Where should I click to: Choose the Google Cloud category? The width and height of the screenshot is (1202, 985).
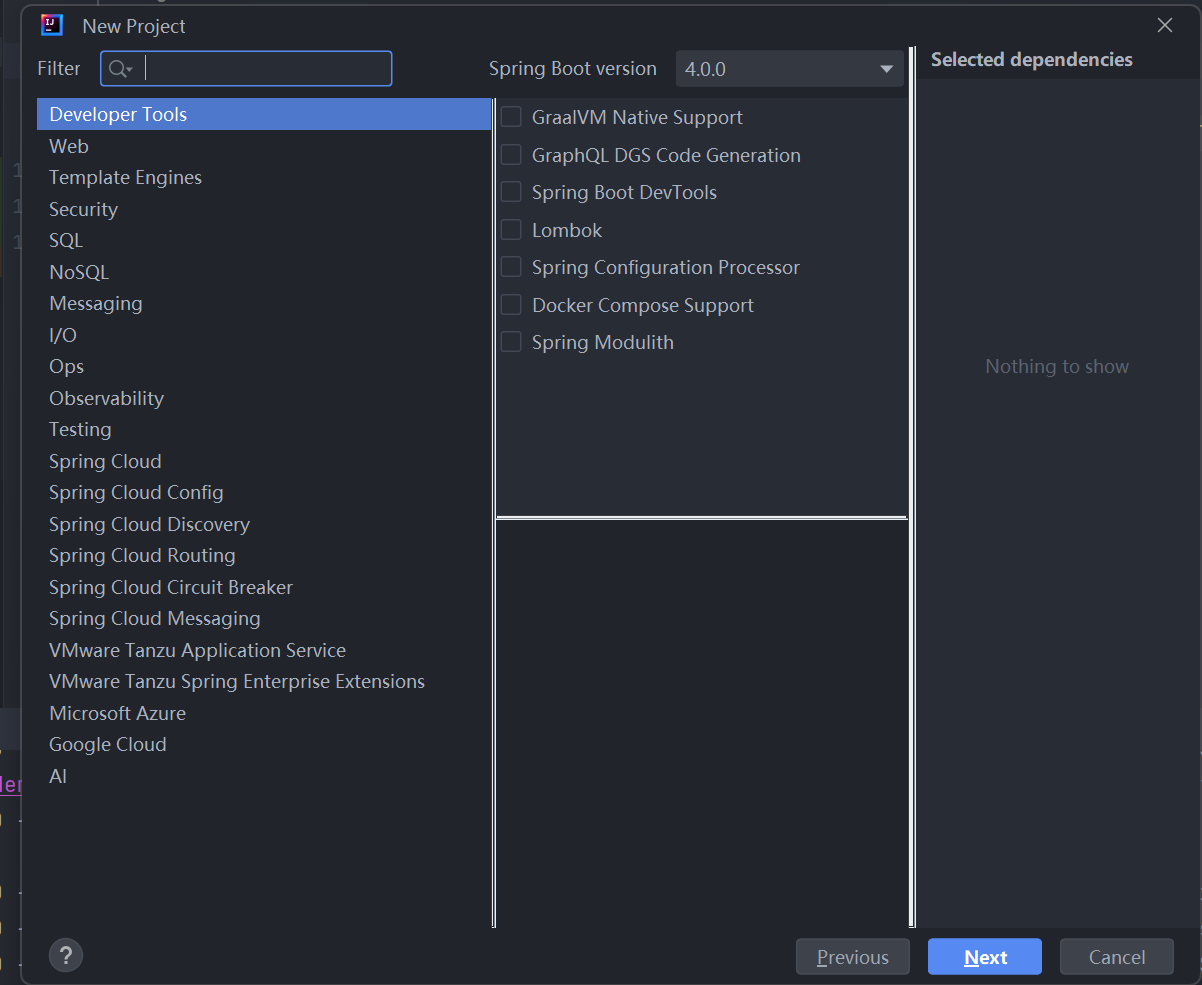[x=264, y=744]
